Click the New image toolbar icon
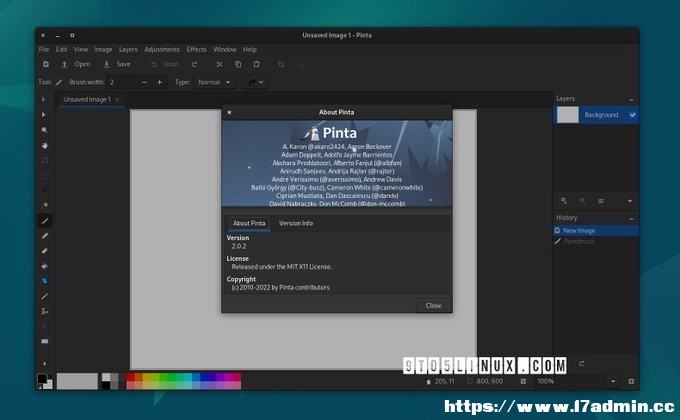The image size is (680, 420). (x=46, y=64)
